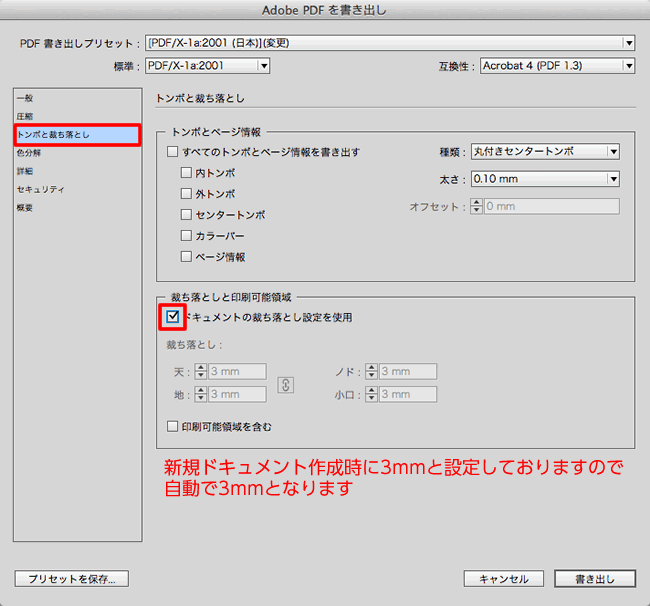Open the PDF 書き出しプリセット dropdown

coord(390,43)
